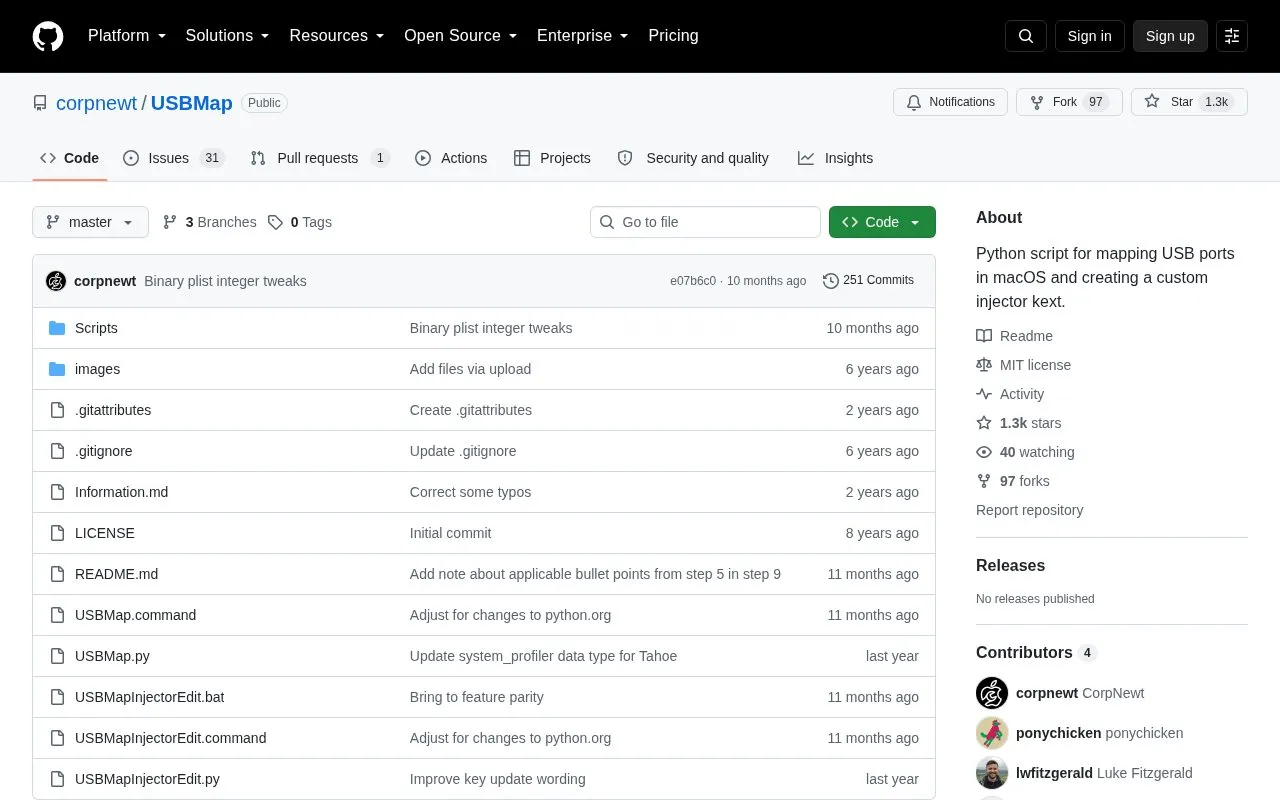Expand the Resources menu
The width and height of the screenshot is (1280, 800).
click(337, 36)
